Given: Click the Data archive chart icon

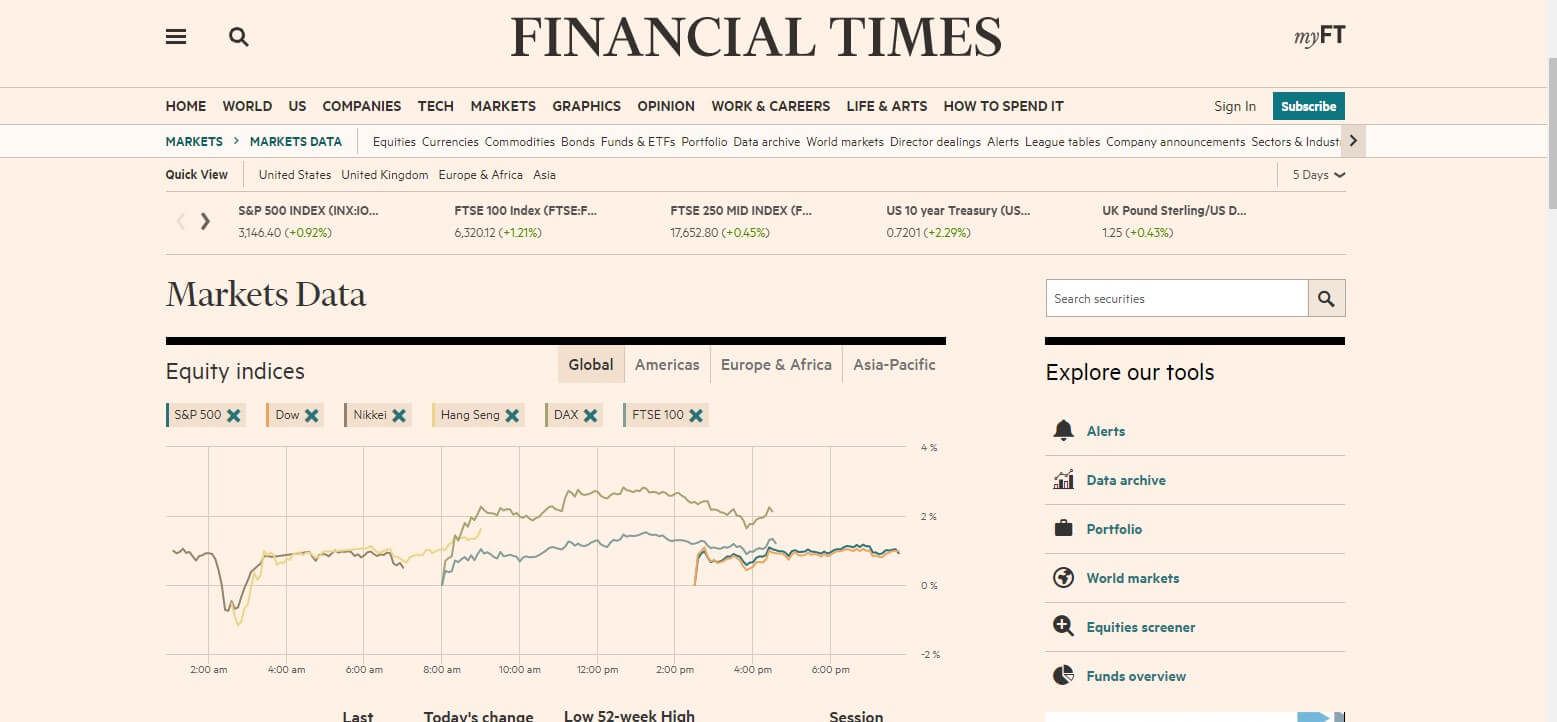Looking at the screenshot, I should [1063, 480].
